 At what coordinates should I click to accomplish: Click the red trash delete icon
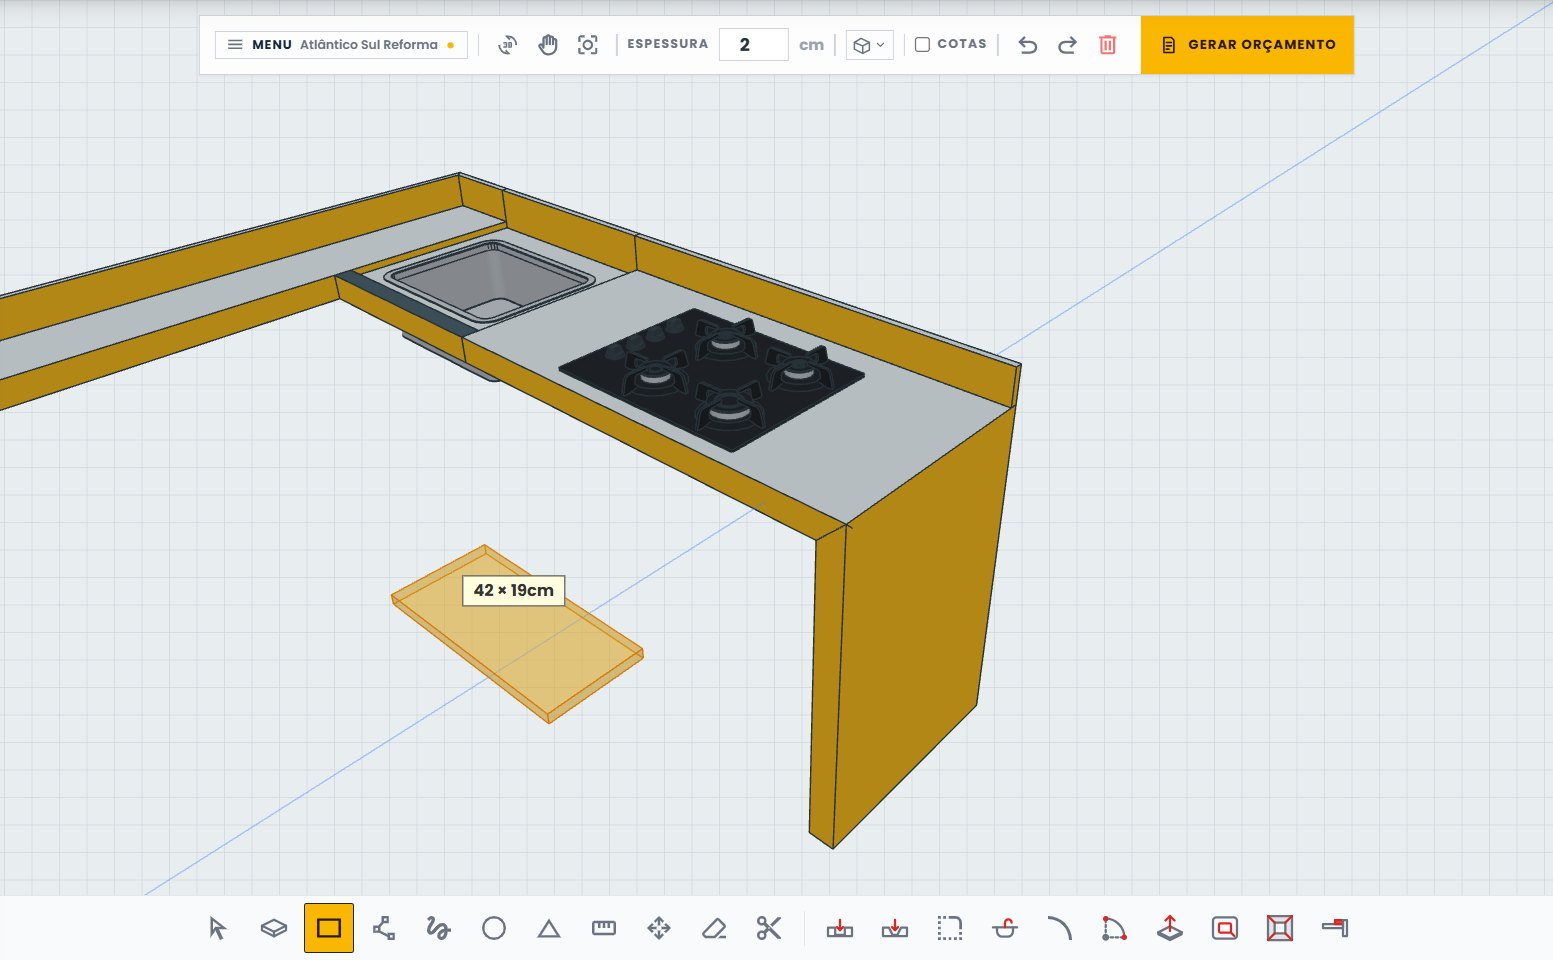pyautogui.click(x=1108, y=45)
